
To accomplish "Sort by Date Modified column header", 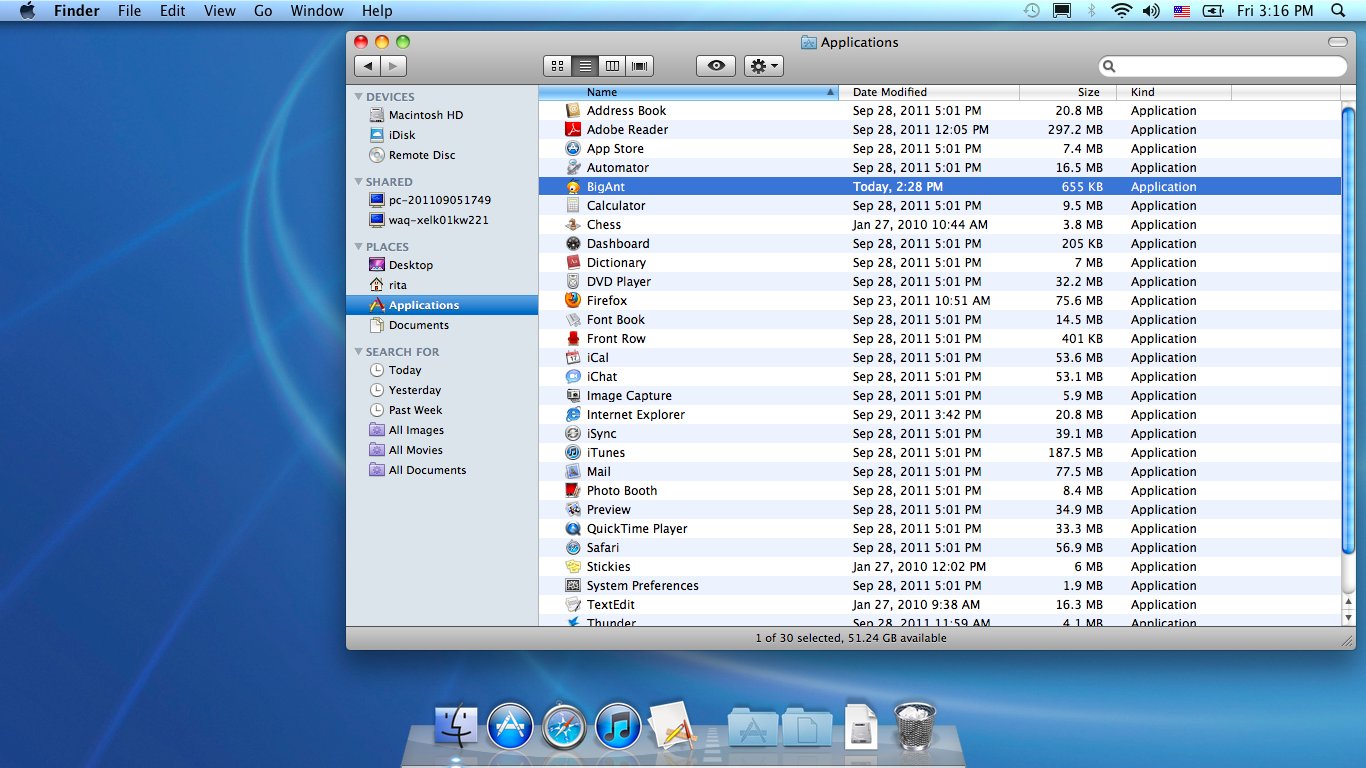I will pos(929,92).
